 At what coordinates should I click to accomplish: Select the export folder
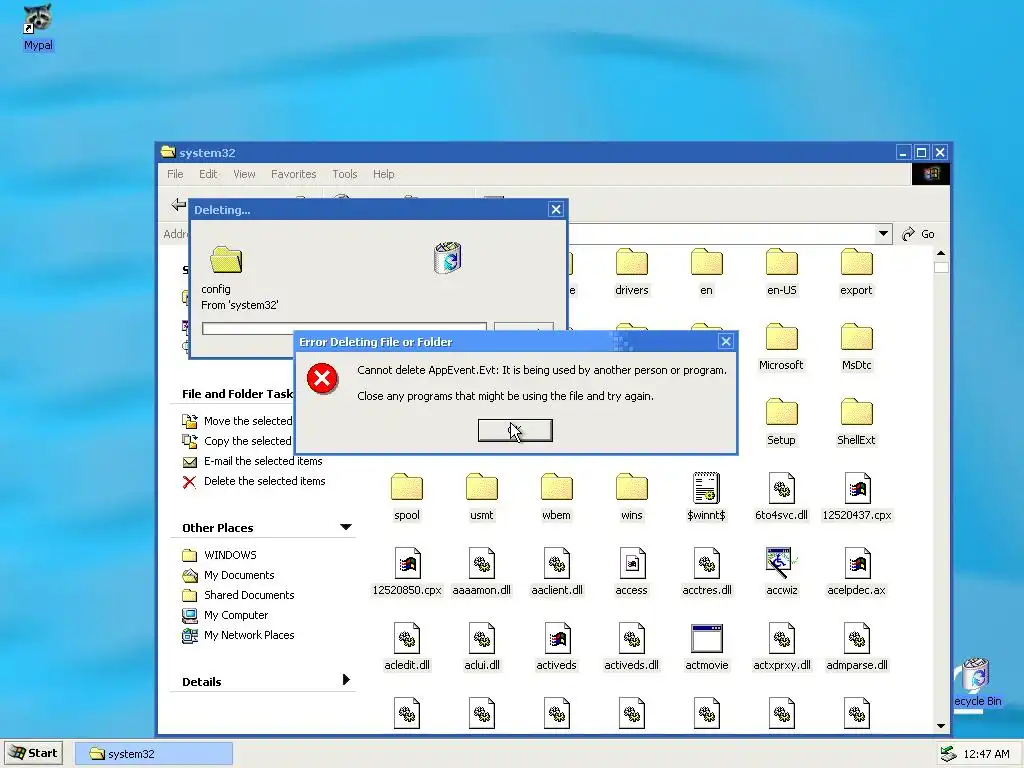tap(856, 272)
